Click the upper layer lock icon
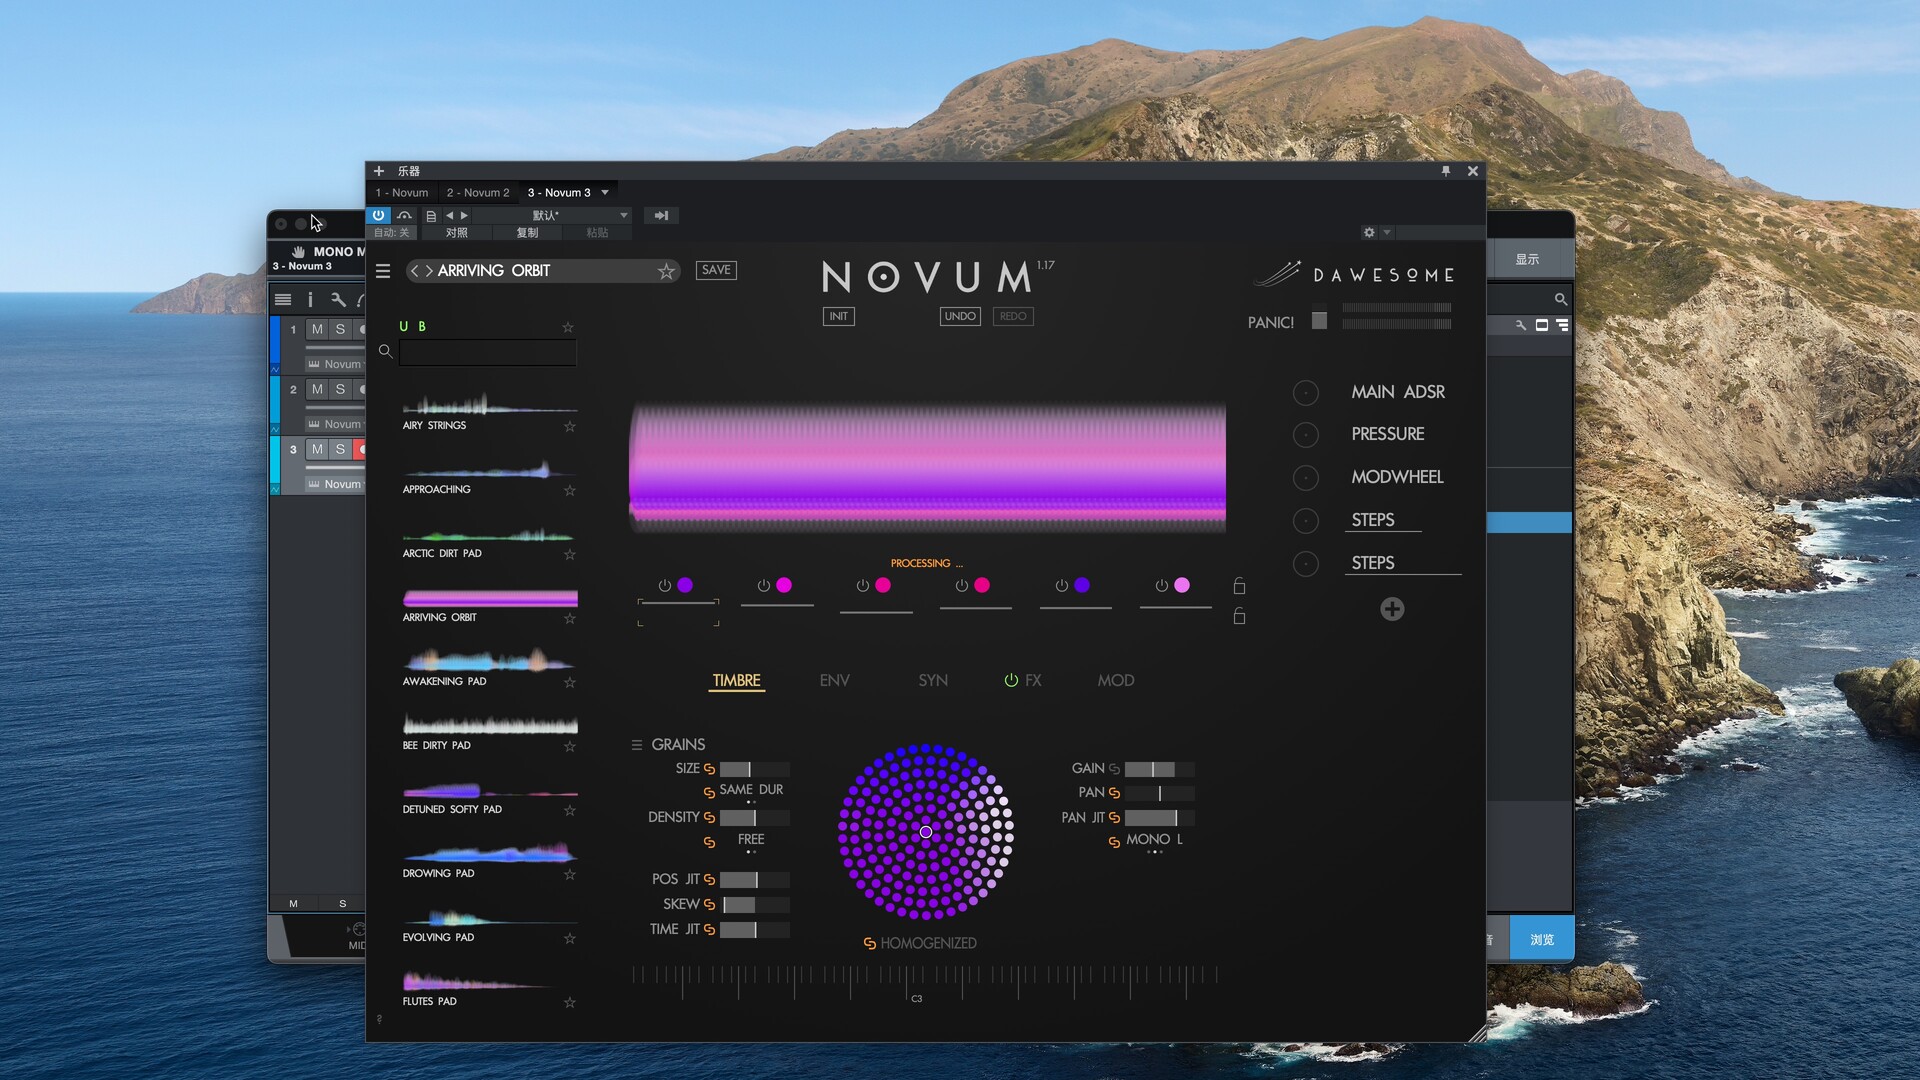Image resolution: width=1920 pixels, height=1080 pixels. [x=1239, y=586]
